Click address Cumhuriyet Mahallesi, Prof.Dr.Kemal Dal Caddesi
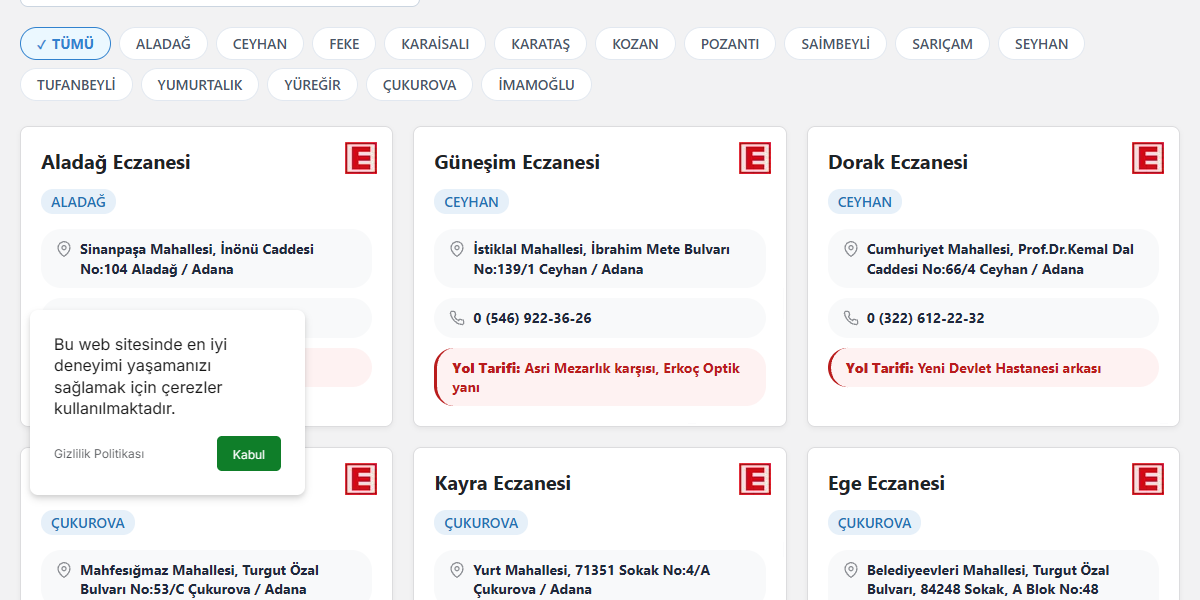1200x600 pixels. tap(1000, 259)
